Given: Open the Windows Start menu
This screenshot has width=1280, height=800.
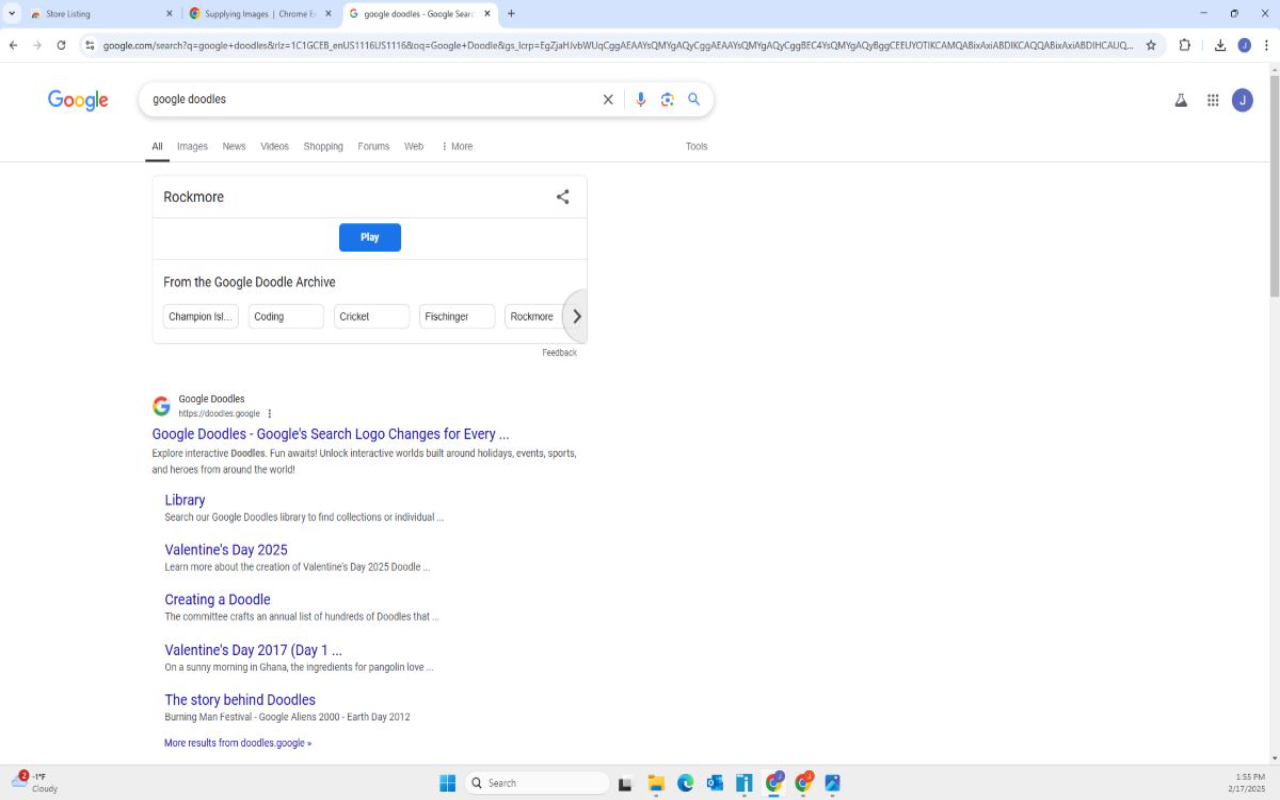Looking at the screenshot, I should tap(447, 783).
